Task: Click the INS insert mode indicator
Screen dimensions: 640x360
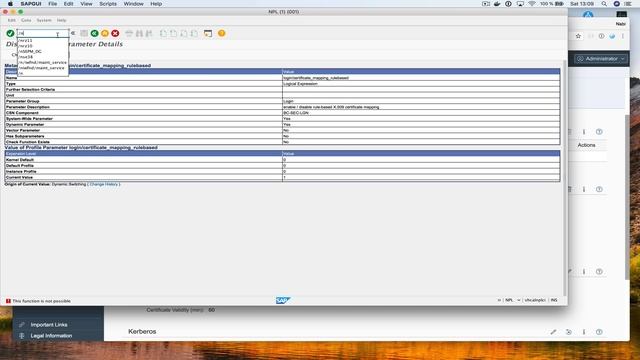Action: [554, 300]
